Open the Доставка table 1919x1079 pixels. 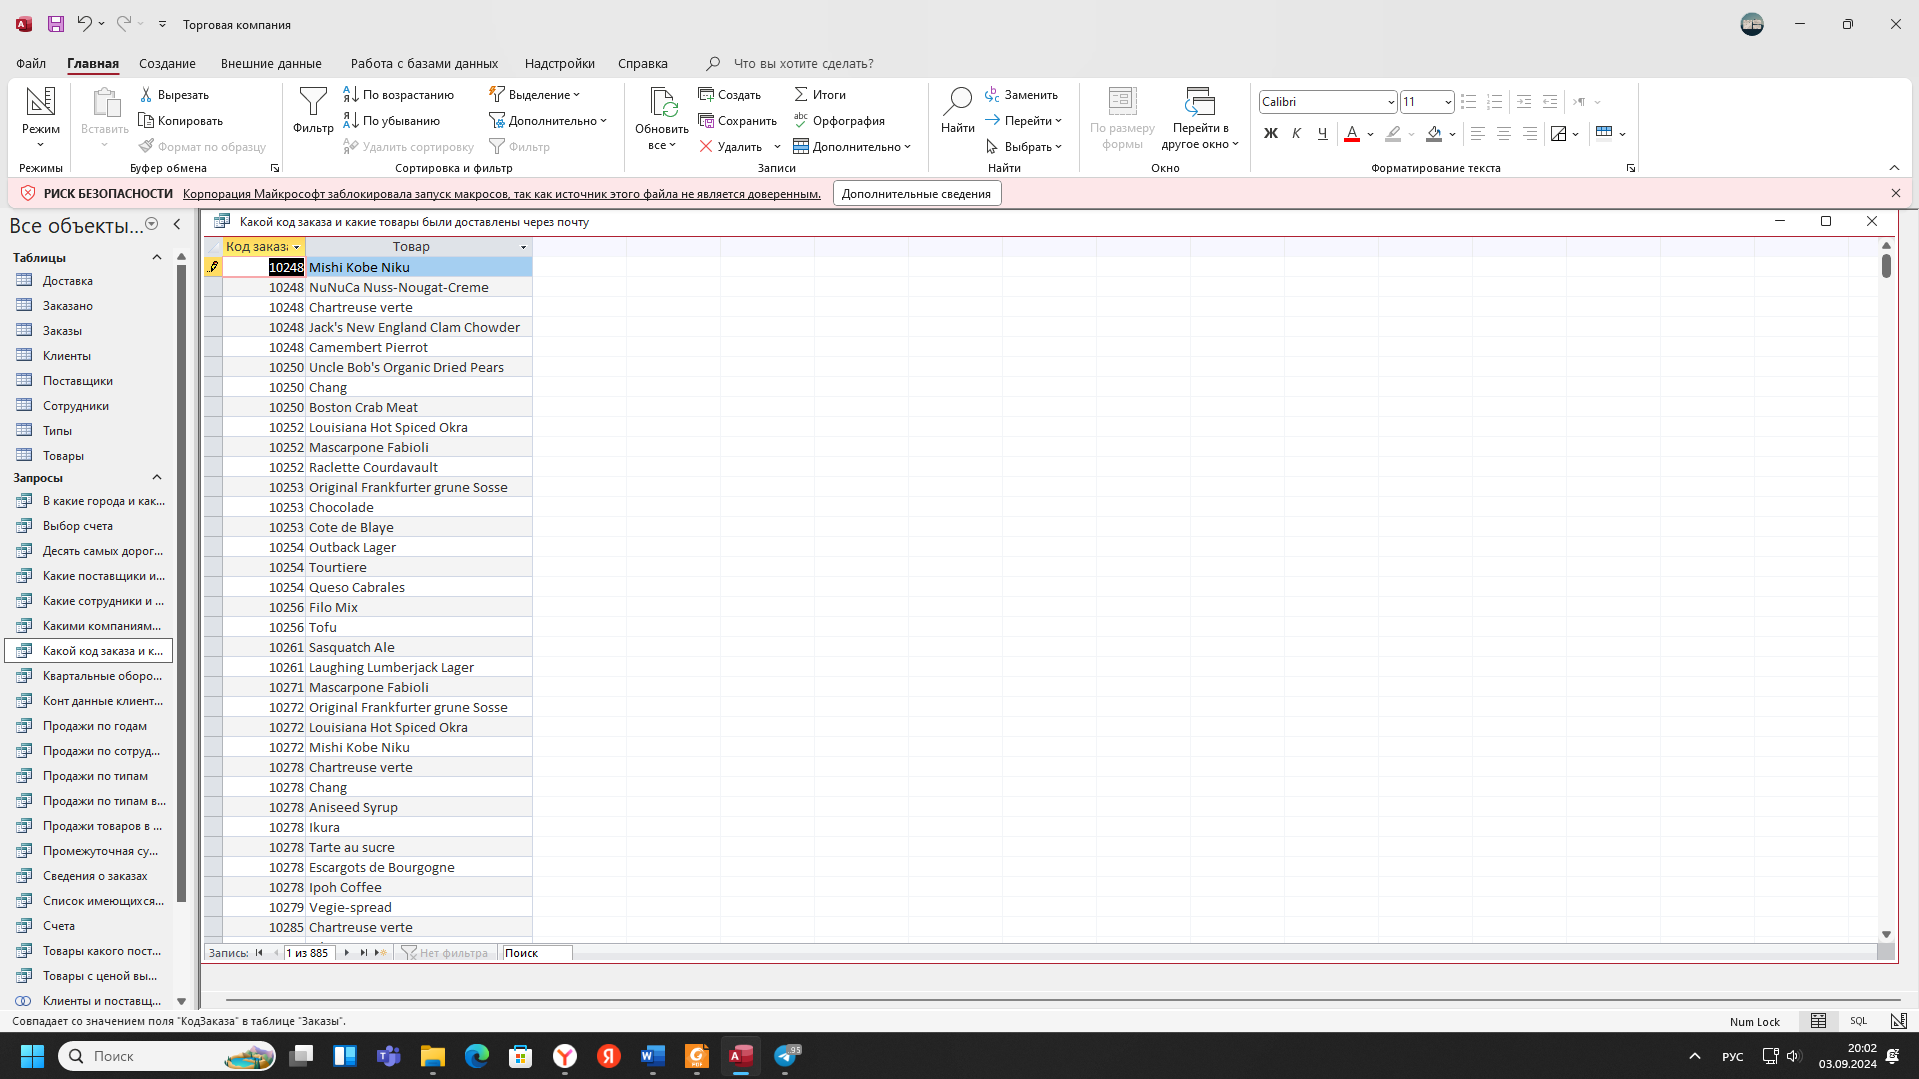pos(68,281)
